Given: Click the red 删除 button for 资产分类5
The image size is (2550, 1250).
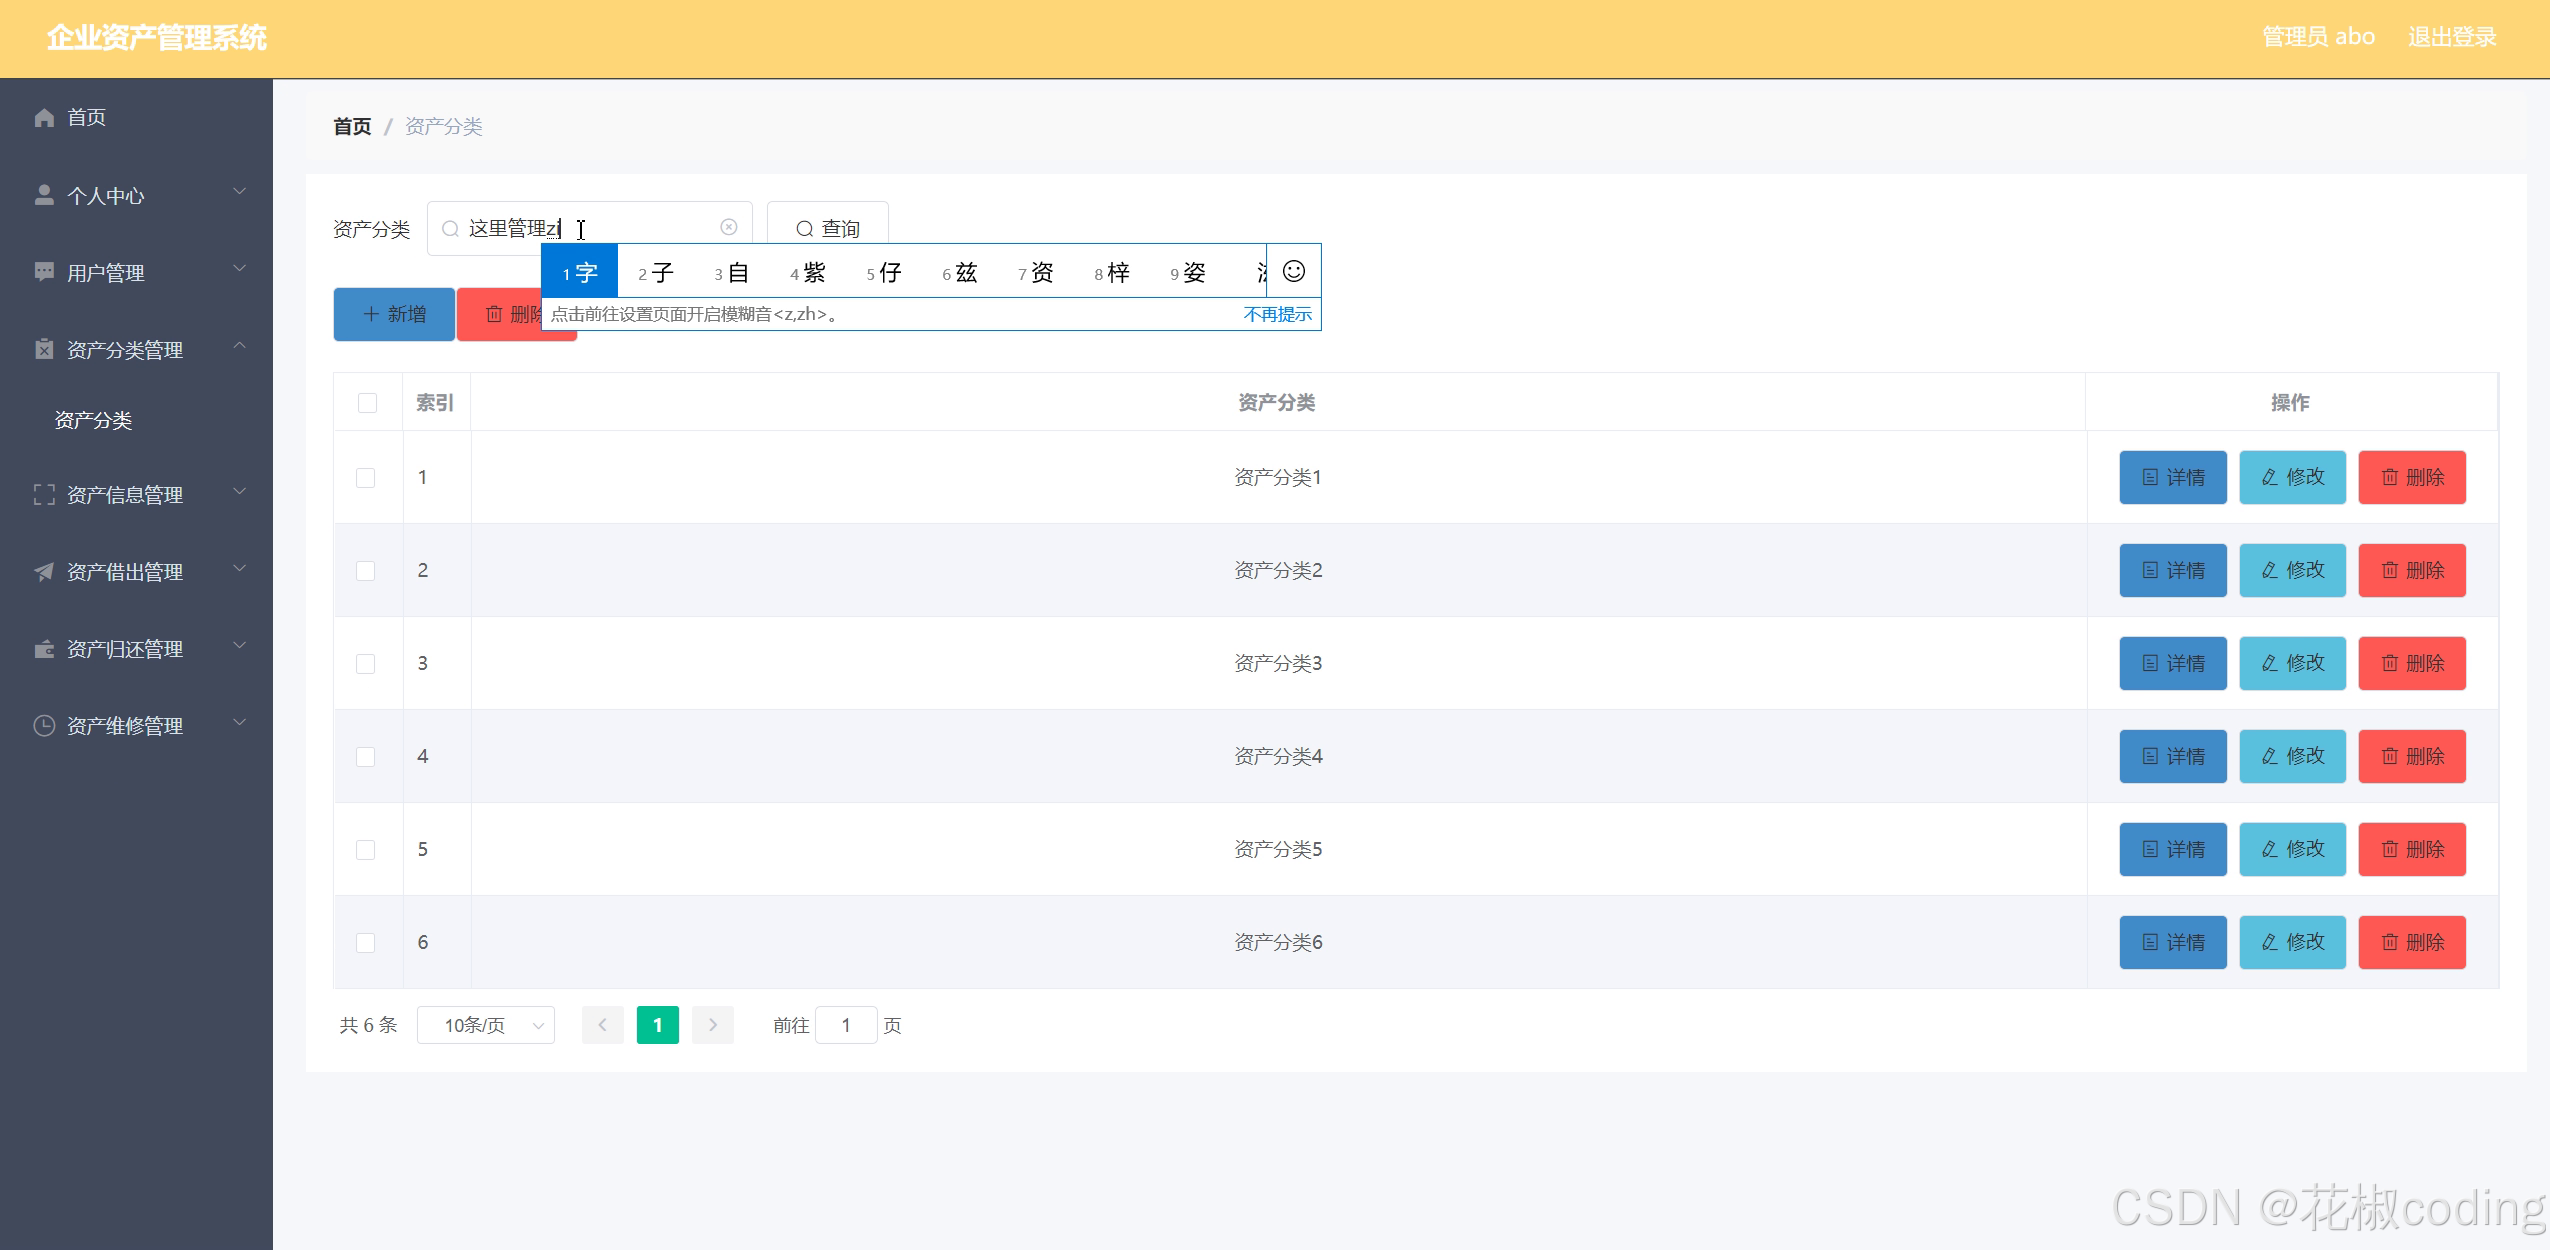Looking at the screenshot, I should (2411, 849).
